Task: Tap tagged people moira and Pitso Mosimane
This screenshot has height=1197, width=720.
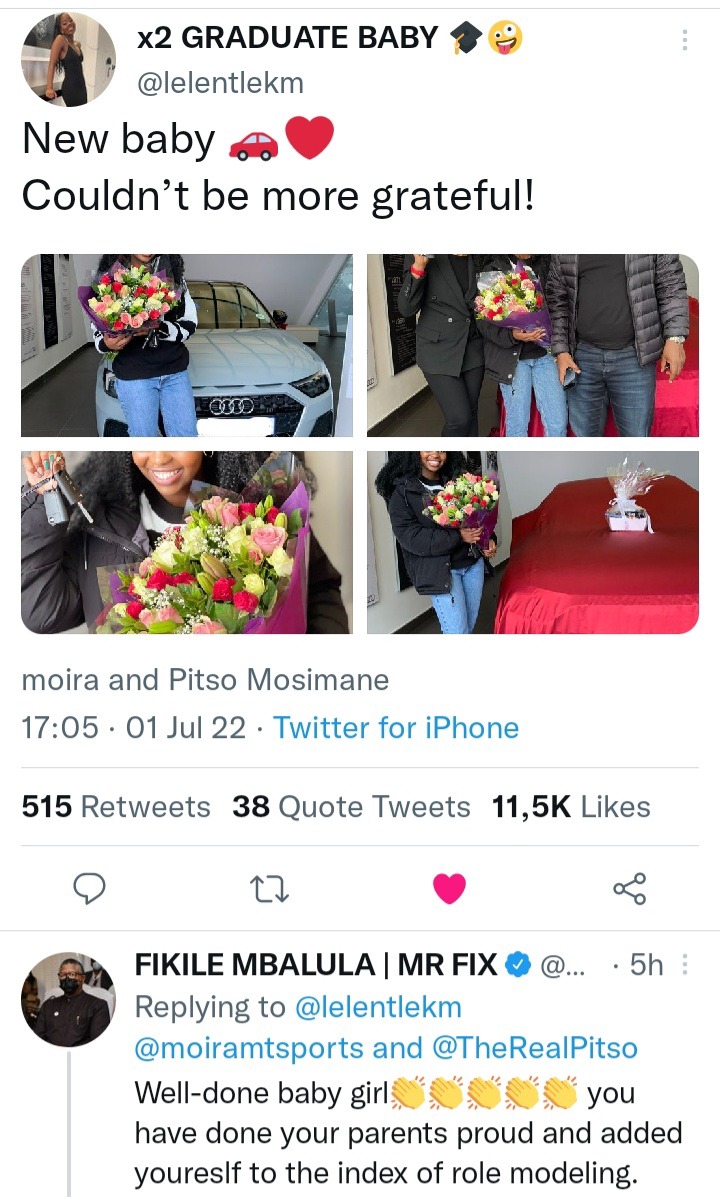Action: click(205, 679)
